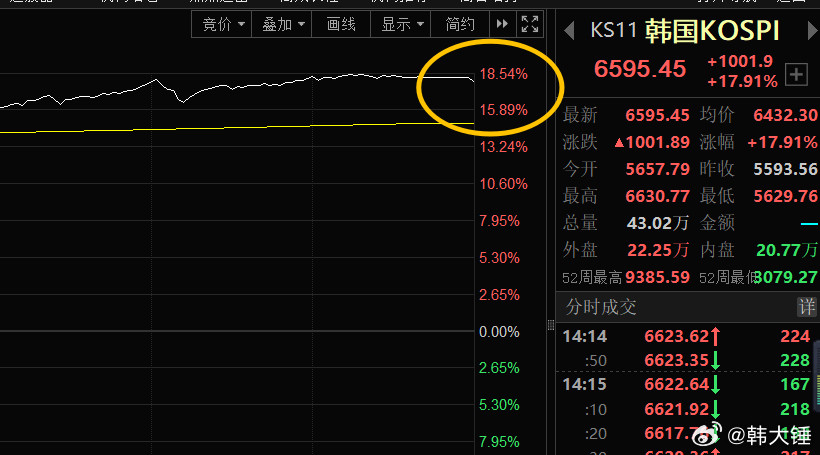Click the 最高 value 6630.77
This screenshot has height=455, width=820.
[x=657, y=196]
